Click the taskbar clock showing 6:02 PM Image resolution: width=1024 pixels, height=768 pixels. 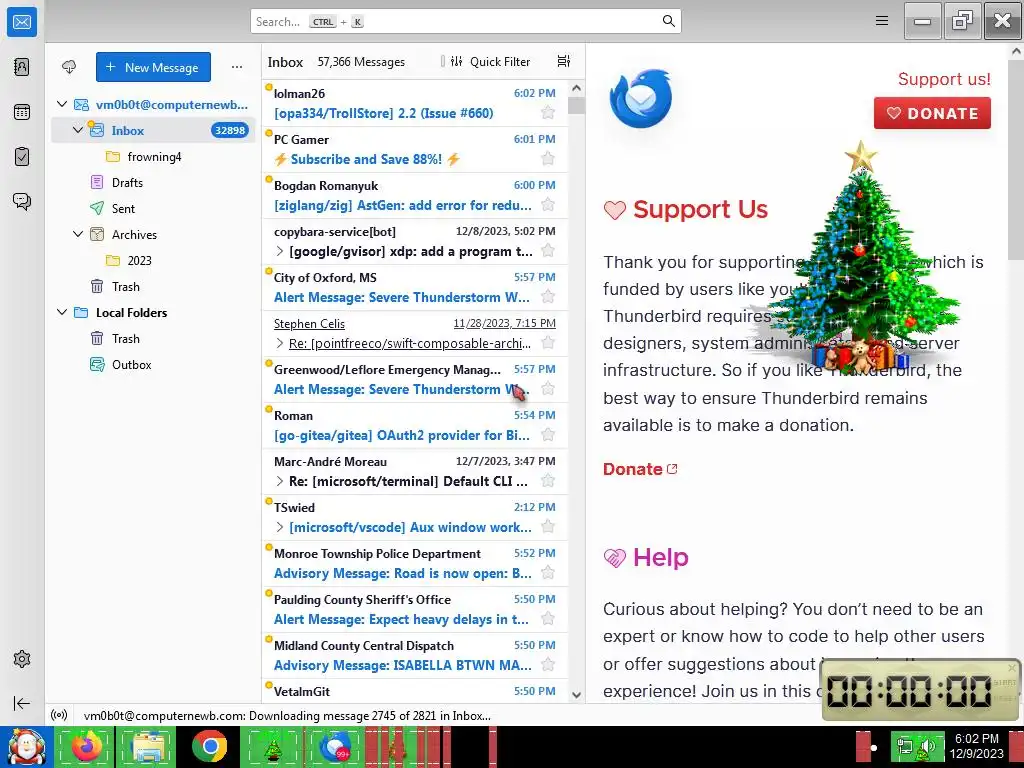pyautogui.click(x=976, y=746)
